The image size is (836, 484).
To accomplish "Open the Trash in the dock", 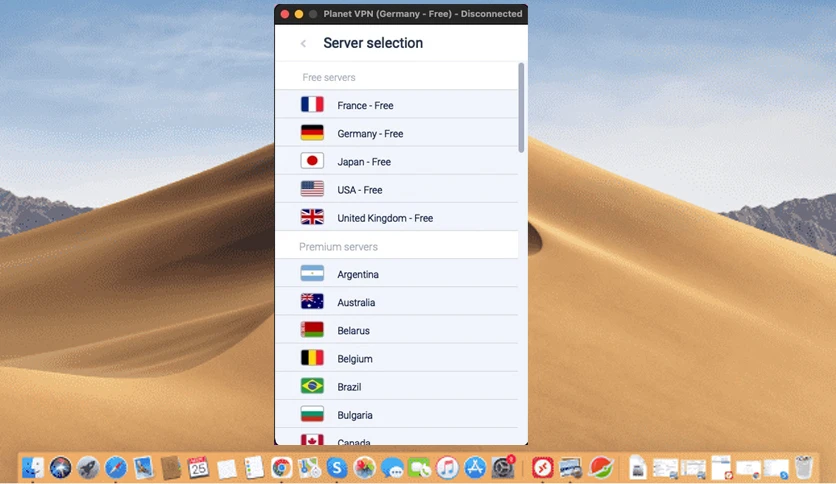I will [804, 468].
